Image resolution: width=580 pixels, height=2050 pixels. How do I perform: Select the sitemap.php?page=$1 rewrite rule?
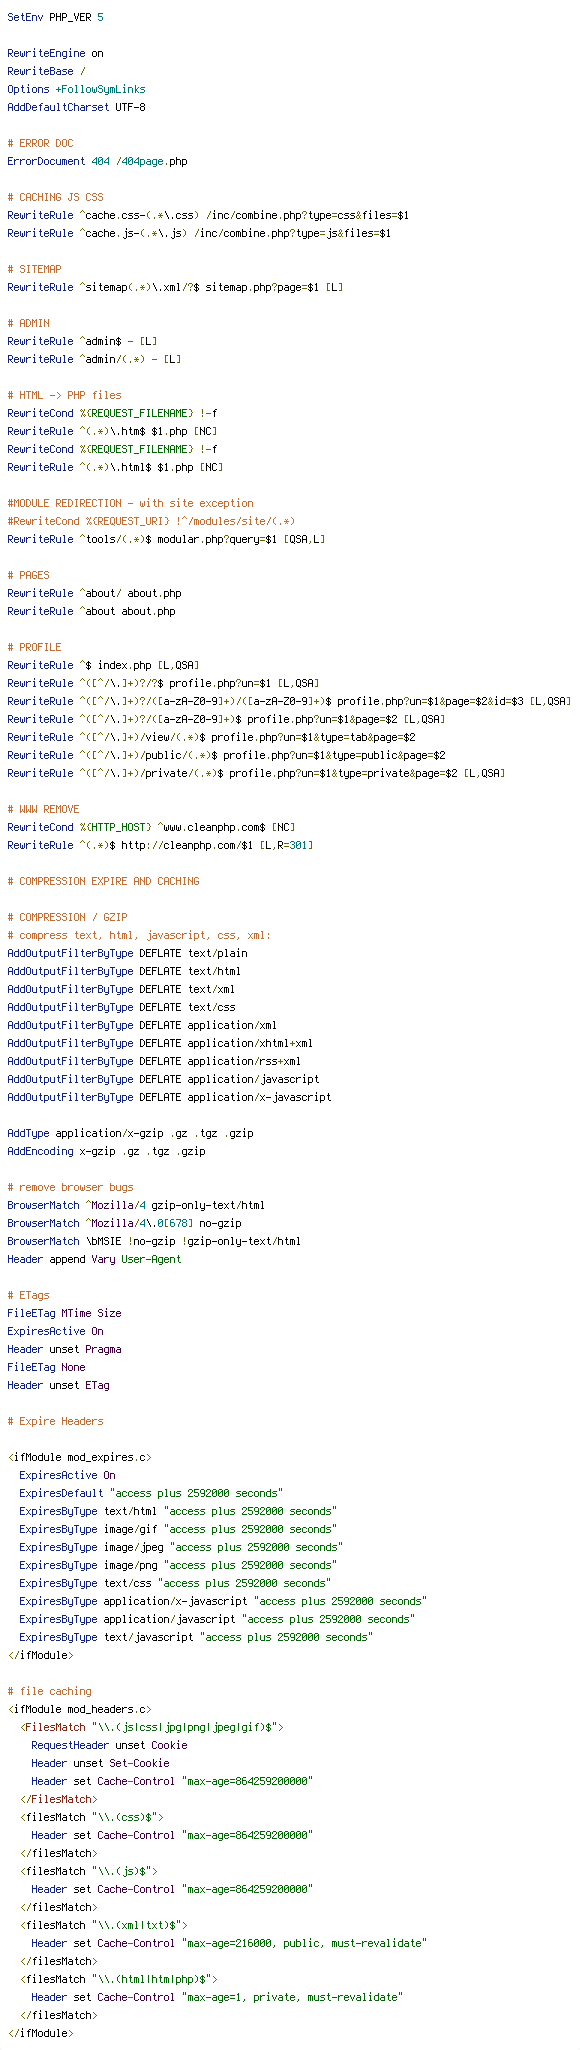175,288
